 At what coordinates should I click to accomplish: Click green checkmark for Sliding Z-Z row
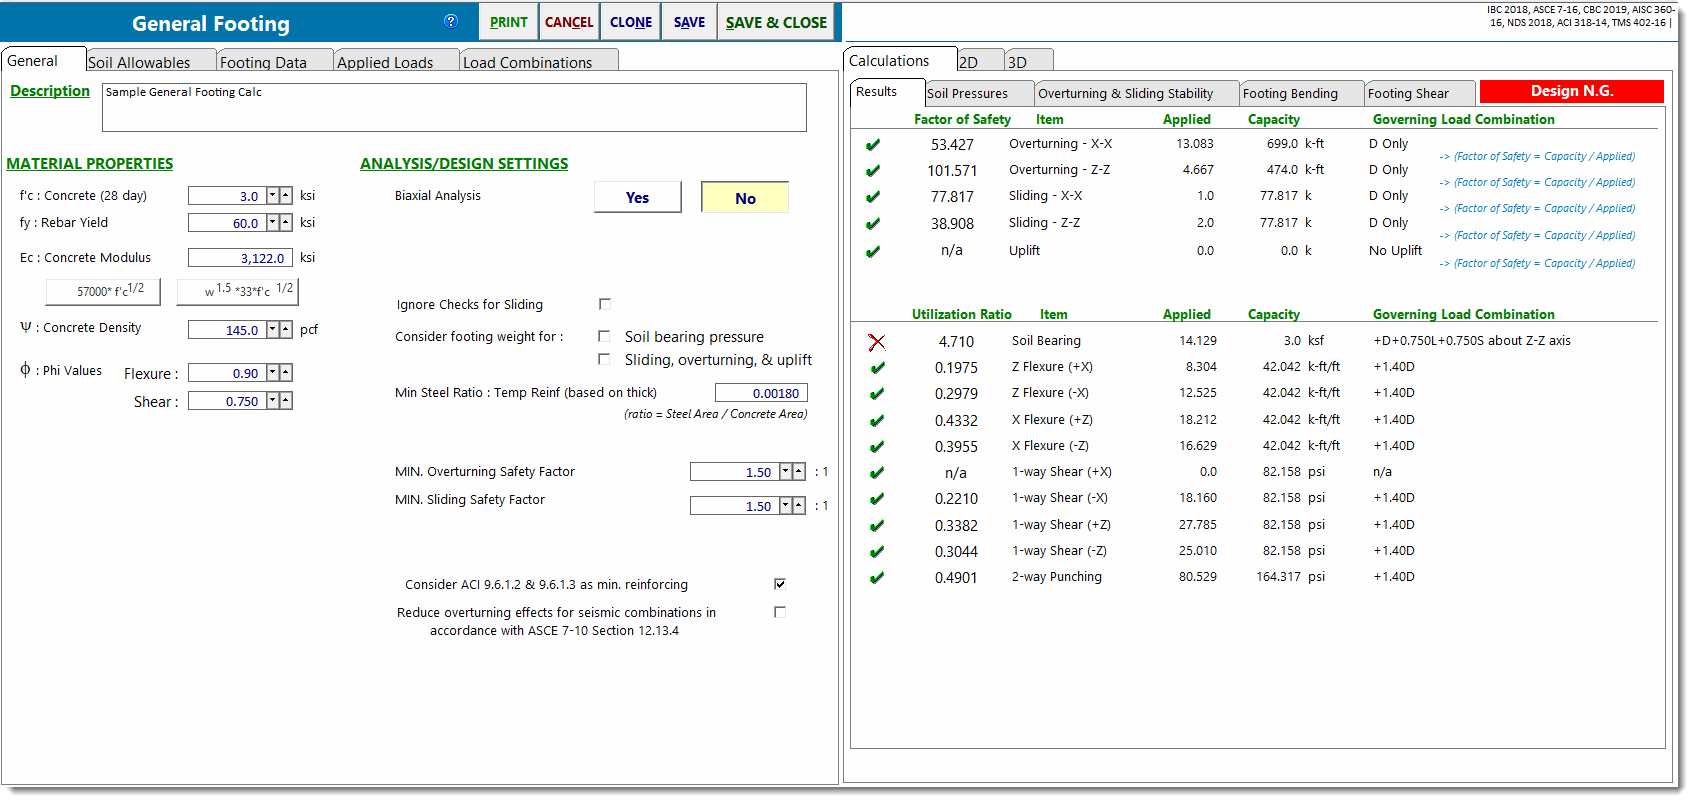[873, 224]
